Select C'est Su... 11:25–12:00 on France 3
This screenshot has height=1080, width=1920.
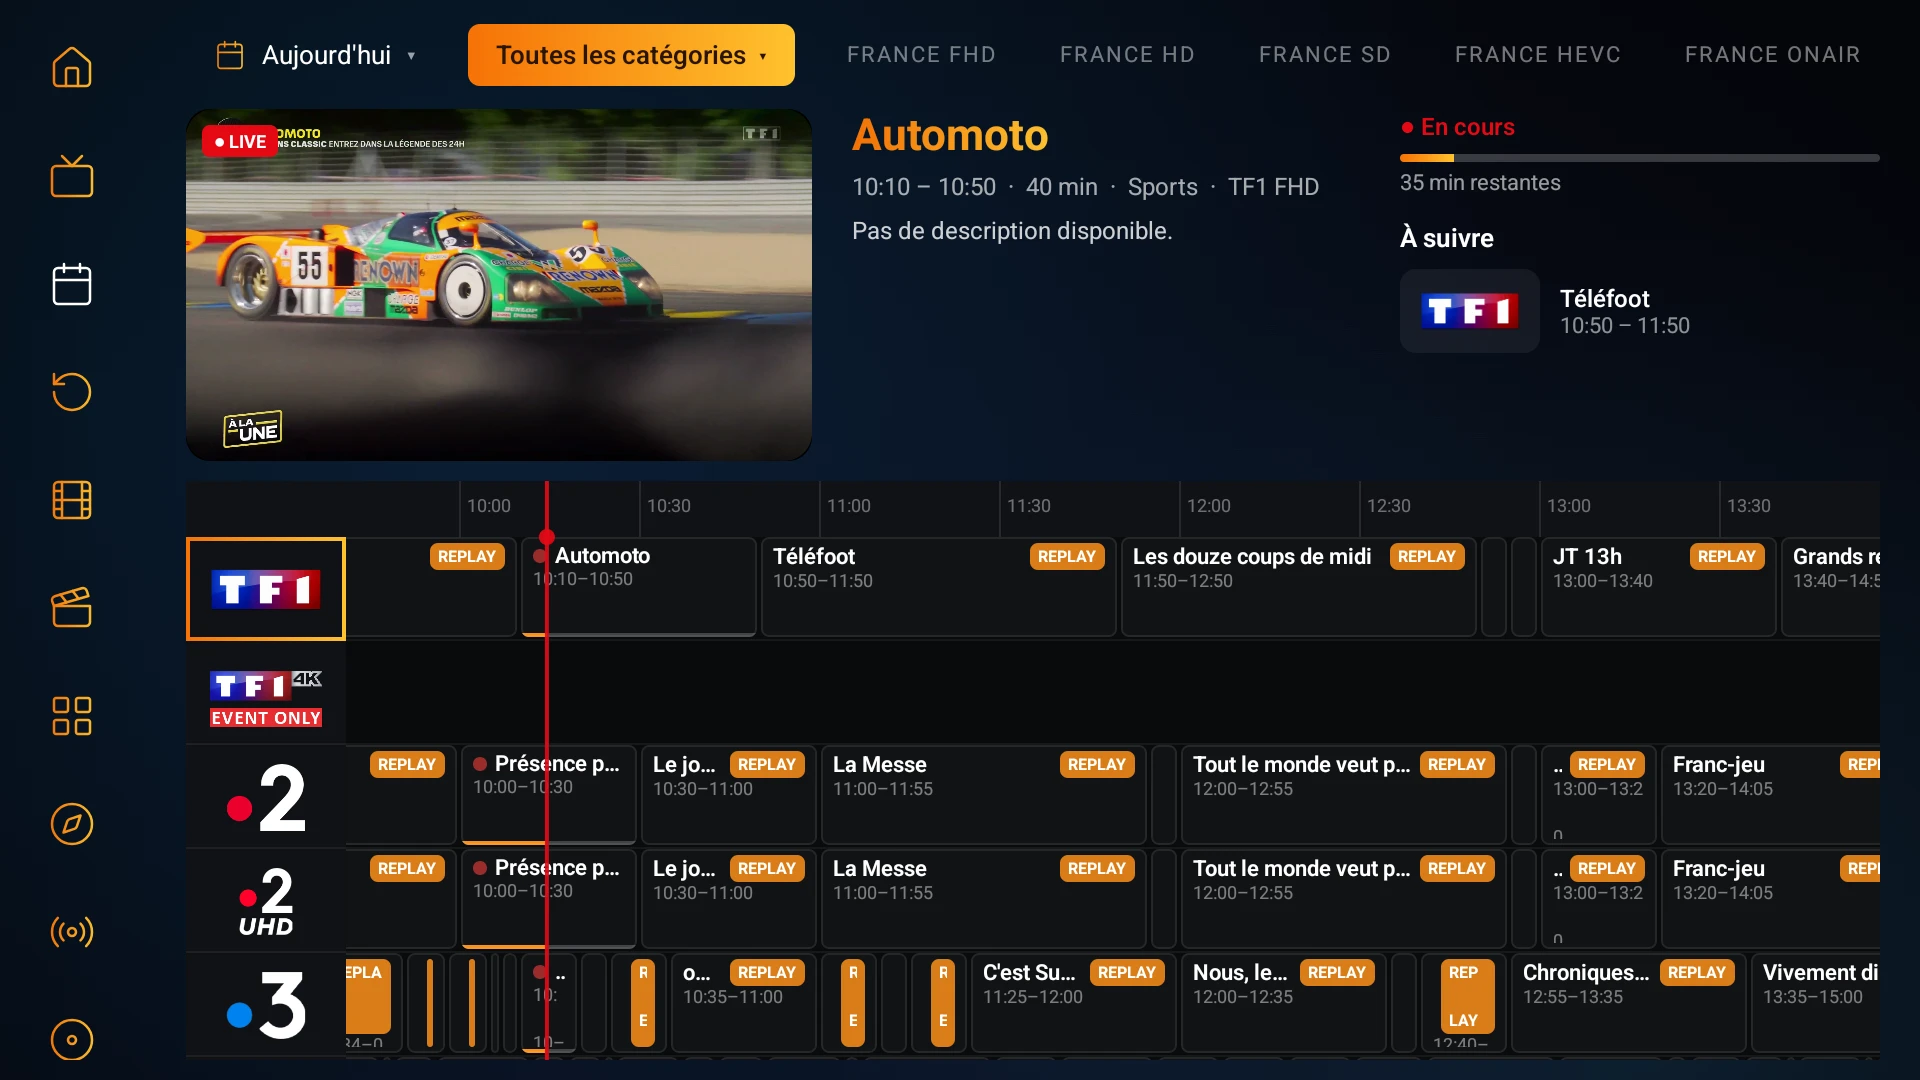coord(1074,1003)
